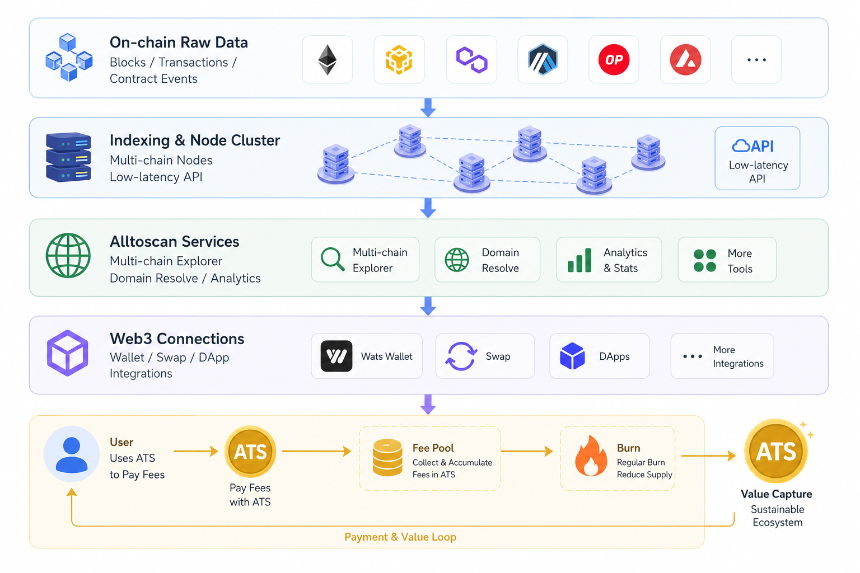Select the BNB Chain cube icon
The height and width of the screenshot is (573, 860).
coord(399,60)
